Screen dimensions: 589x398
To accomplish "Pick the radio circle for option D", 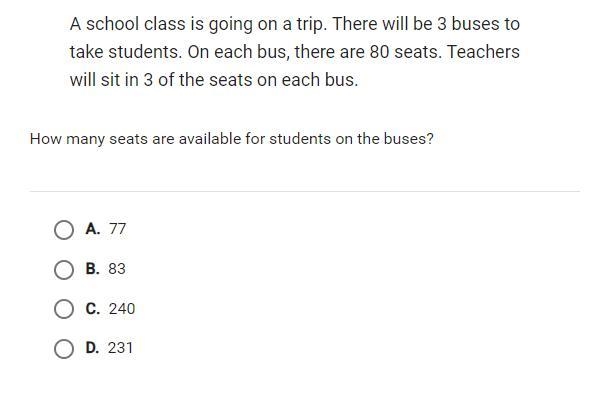I will coord(64,349).
